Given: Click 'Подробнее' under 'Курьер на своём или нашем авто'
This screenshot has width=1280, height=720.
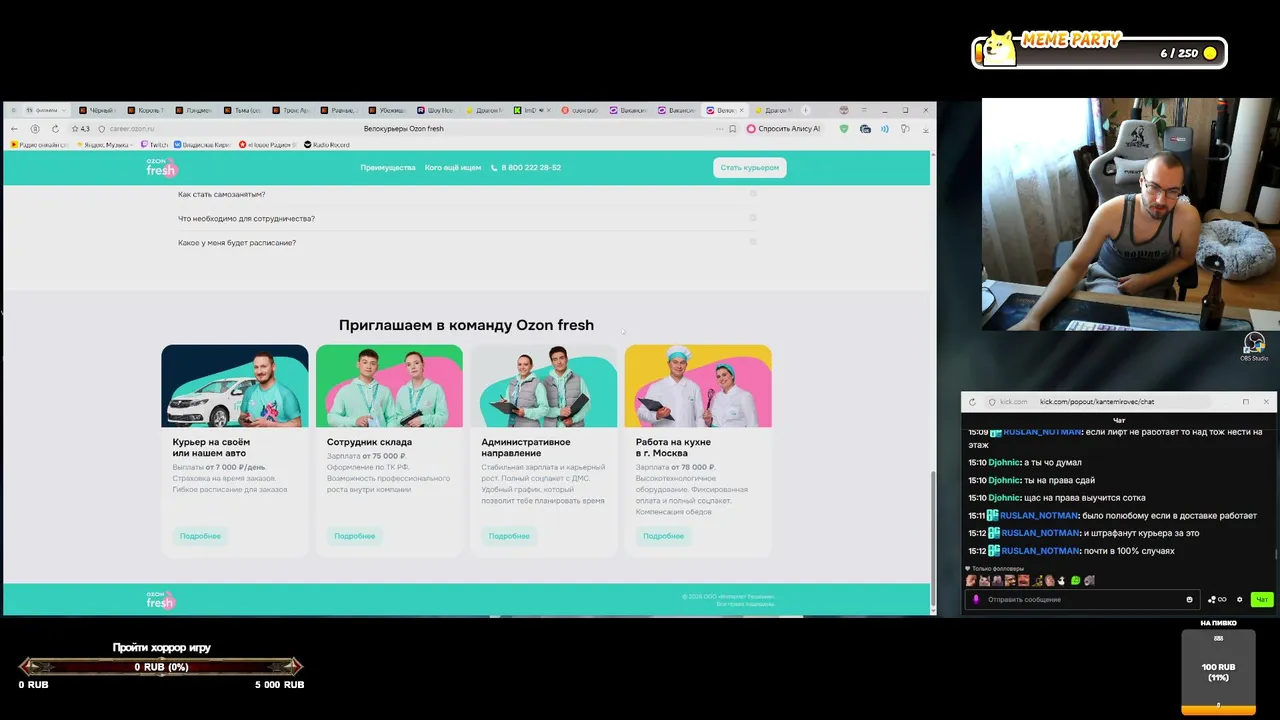Looking at the screenshot, I should [200, 536].
